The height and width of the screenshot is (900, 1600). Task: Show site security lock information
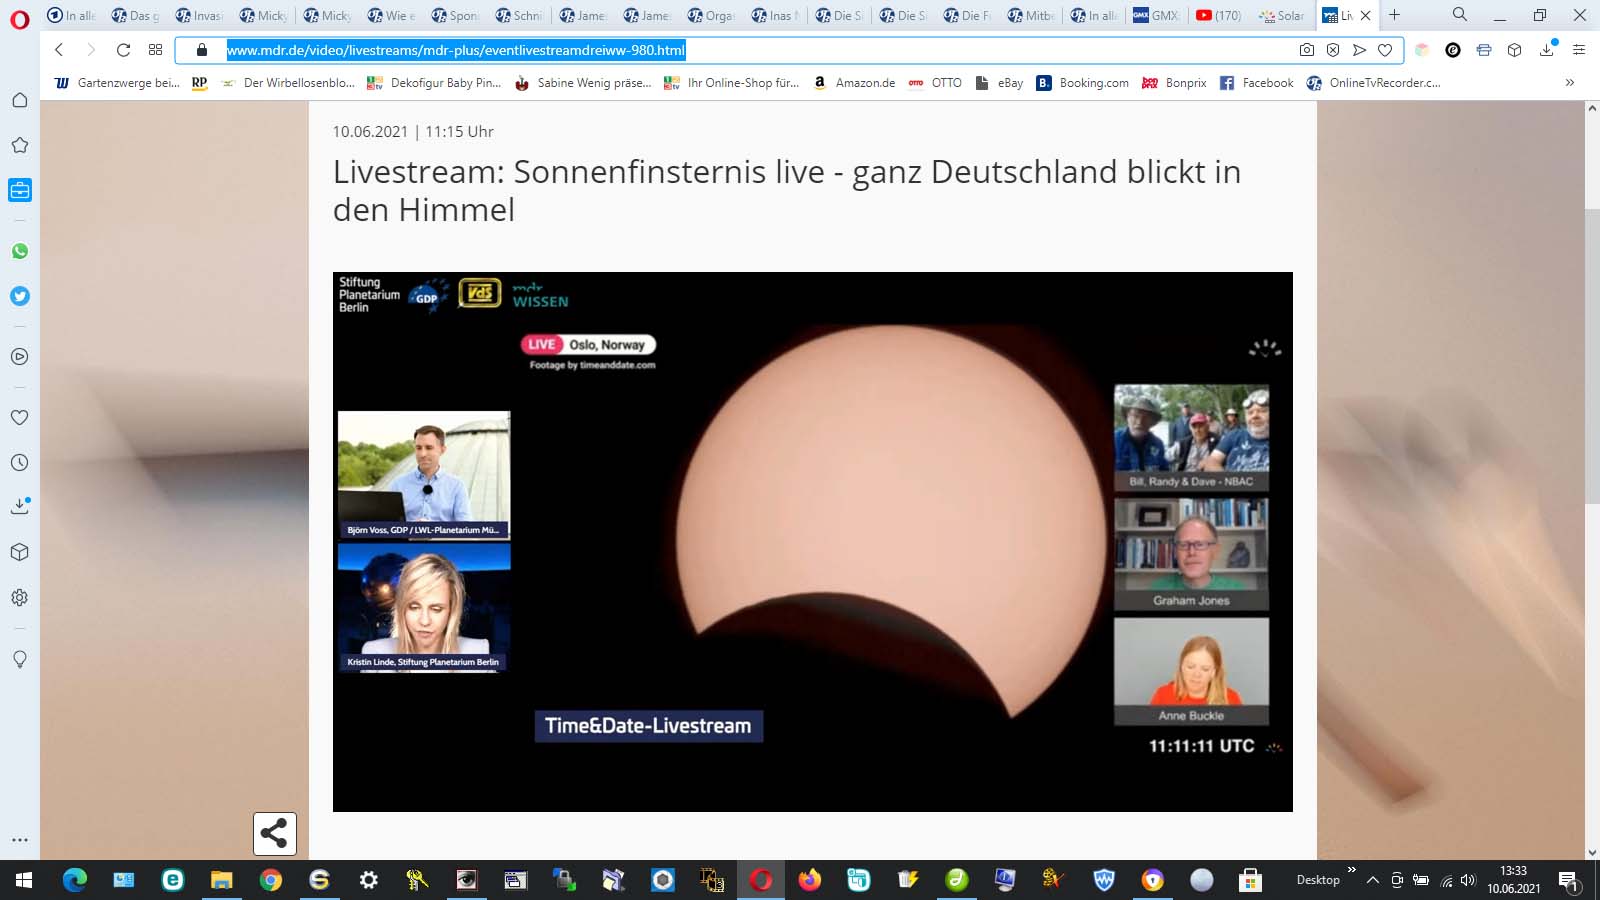pyautogui.click(x=201, y=50)
